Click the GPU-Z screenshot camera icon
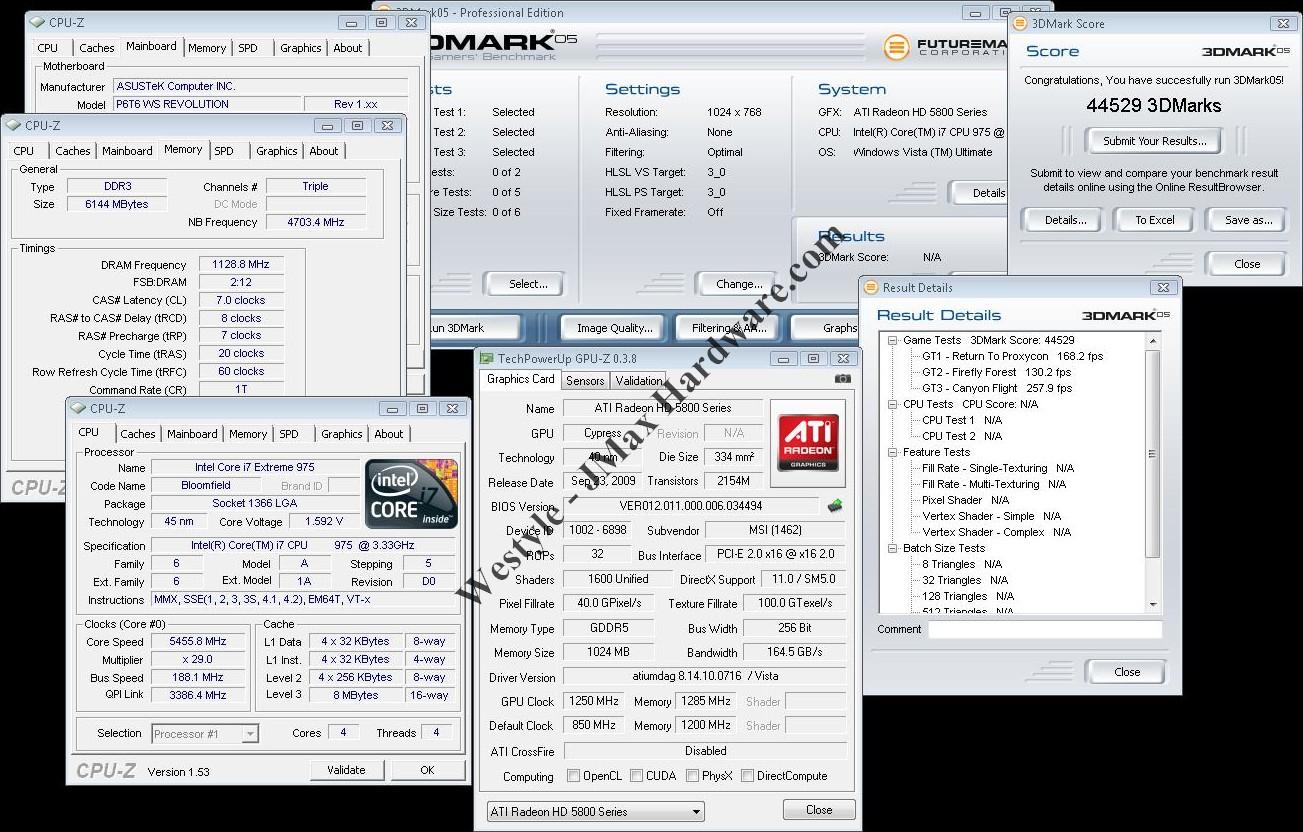Image resolution: width=1303 pixels, height=832 pixels. pyautogui.click(x=842, y=379)
